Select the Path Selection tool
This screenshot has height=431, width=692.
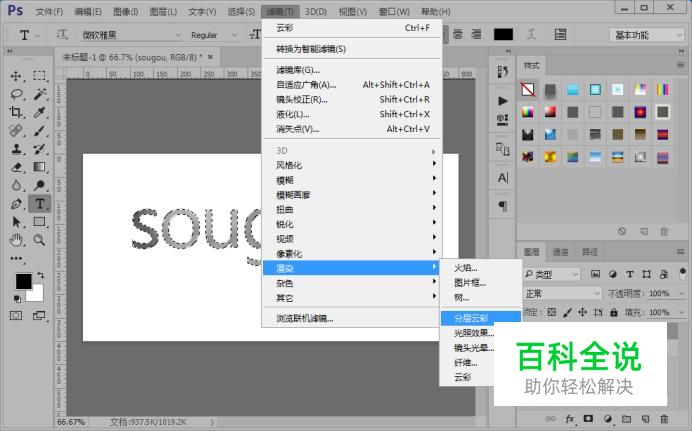[16, 222]
